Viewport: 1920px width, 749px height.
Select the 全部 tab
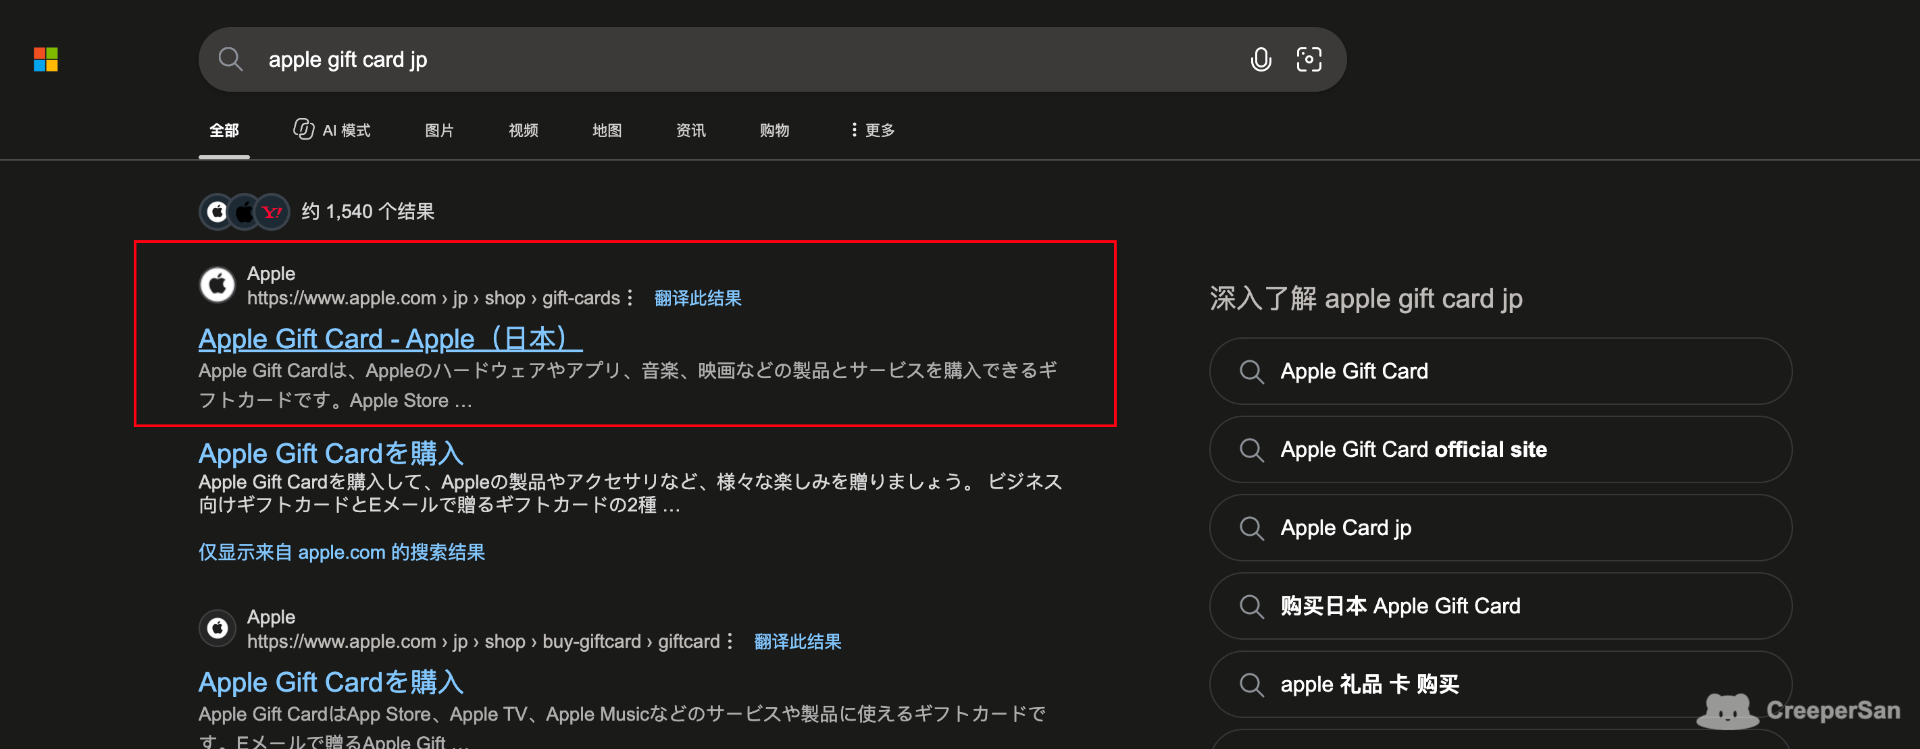(x=224, y=130)
